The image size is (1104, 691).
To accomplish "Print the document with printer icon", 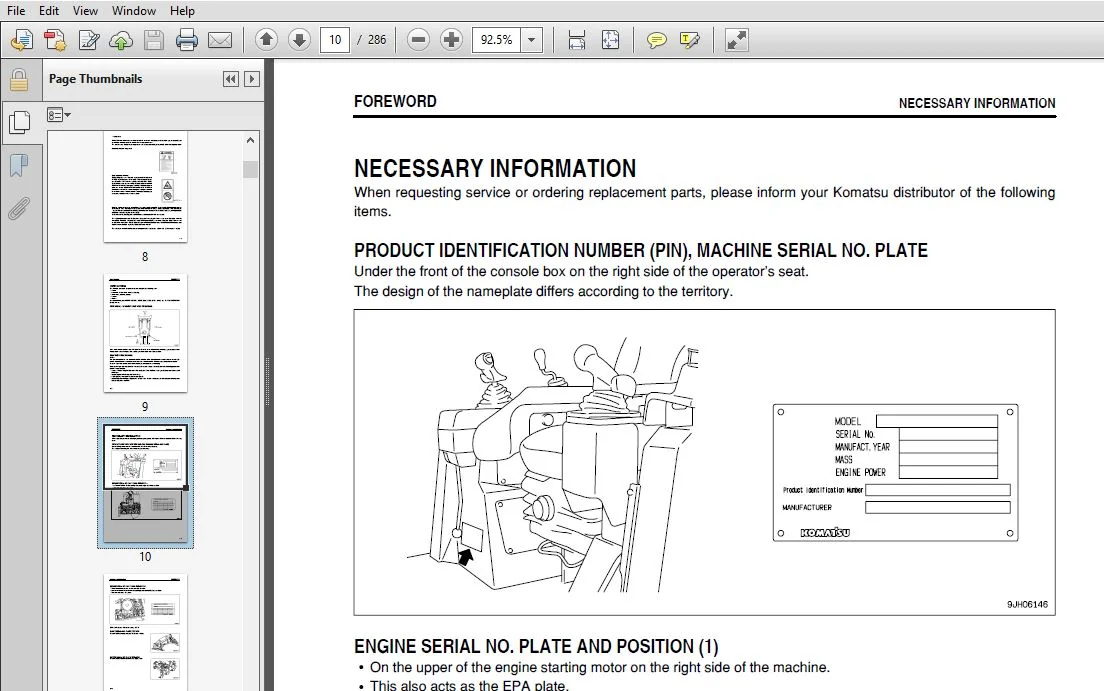I will coord(187,40).
